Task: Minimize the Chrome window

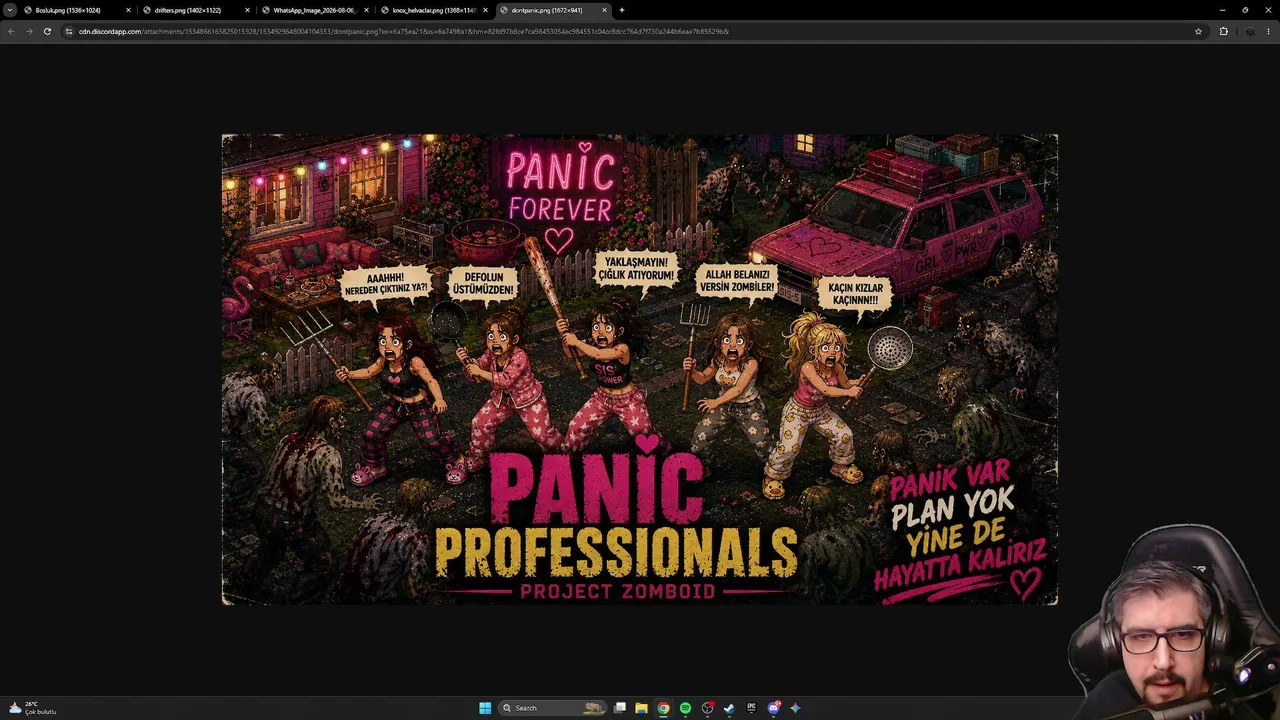Action: pyautogui.click(x=1222, y=10)
